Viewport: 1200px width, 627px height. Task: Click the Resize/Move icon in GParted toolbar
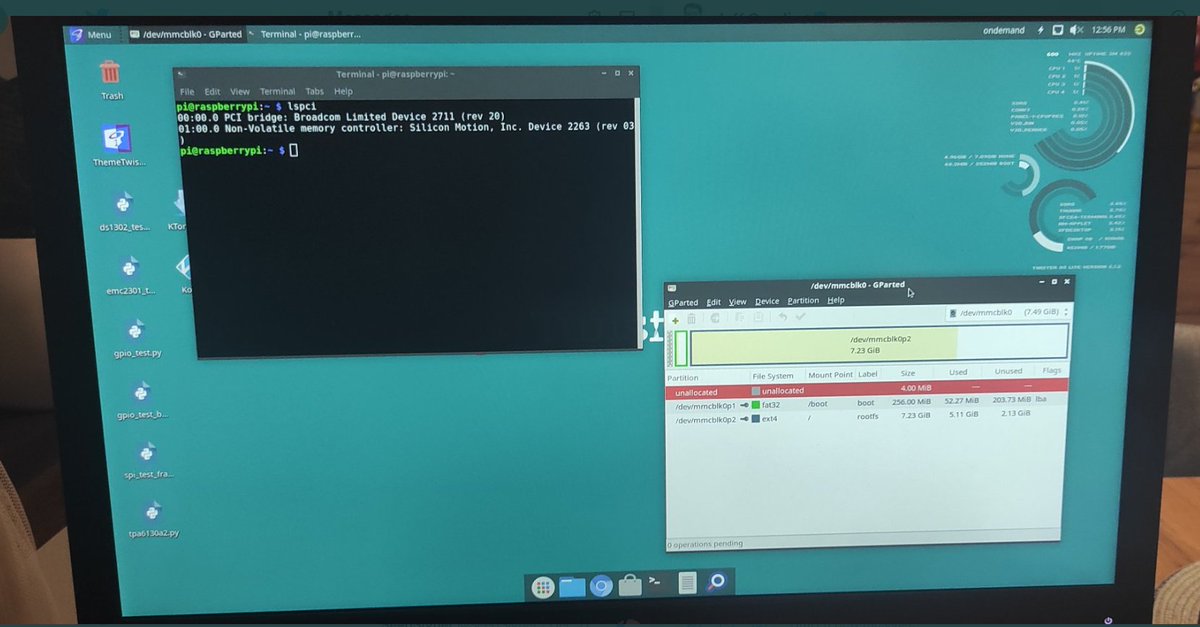pos(716,318)
